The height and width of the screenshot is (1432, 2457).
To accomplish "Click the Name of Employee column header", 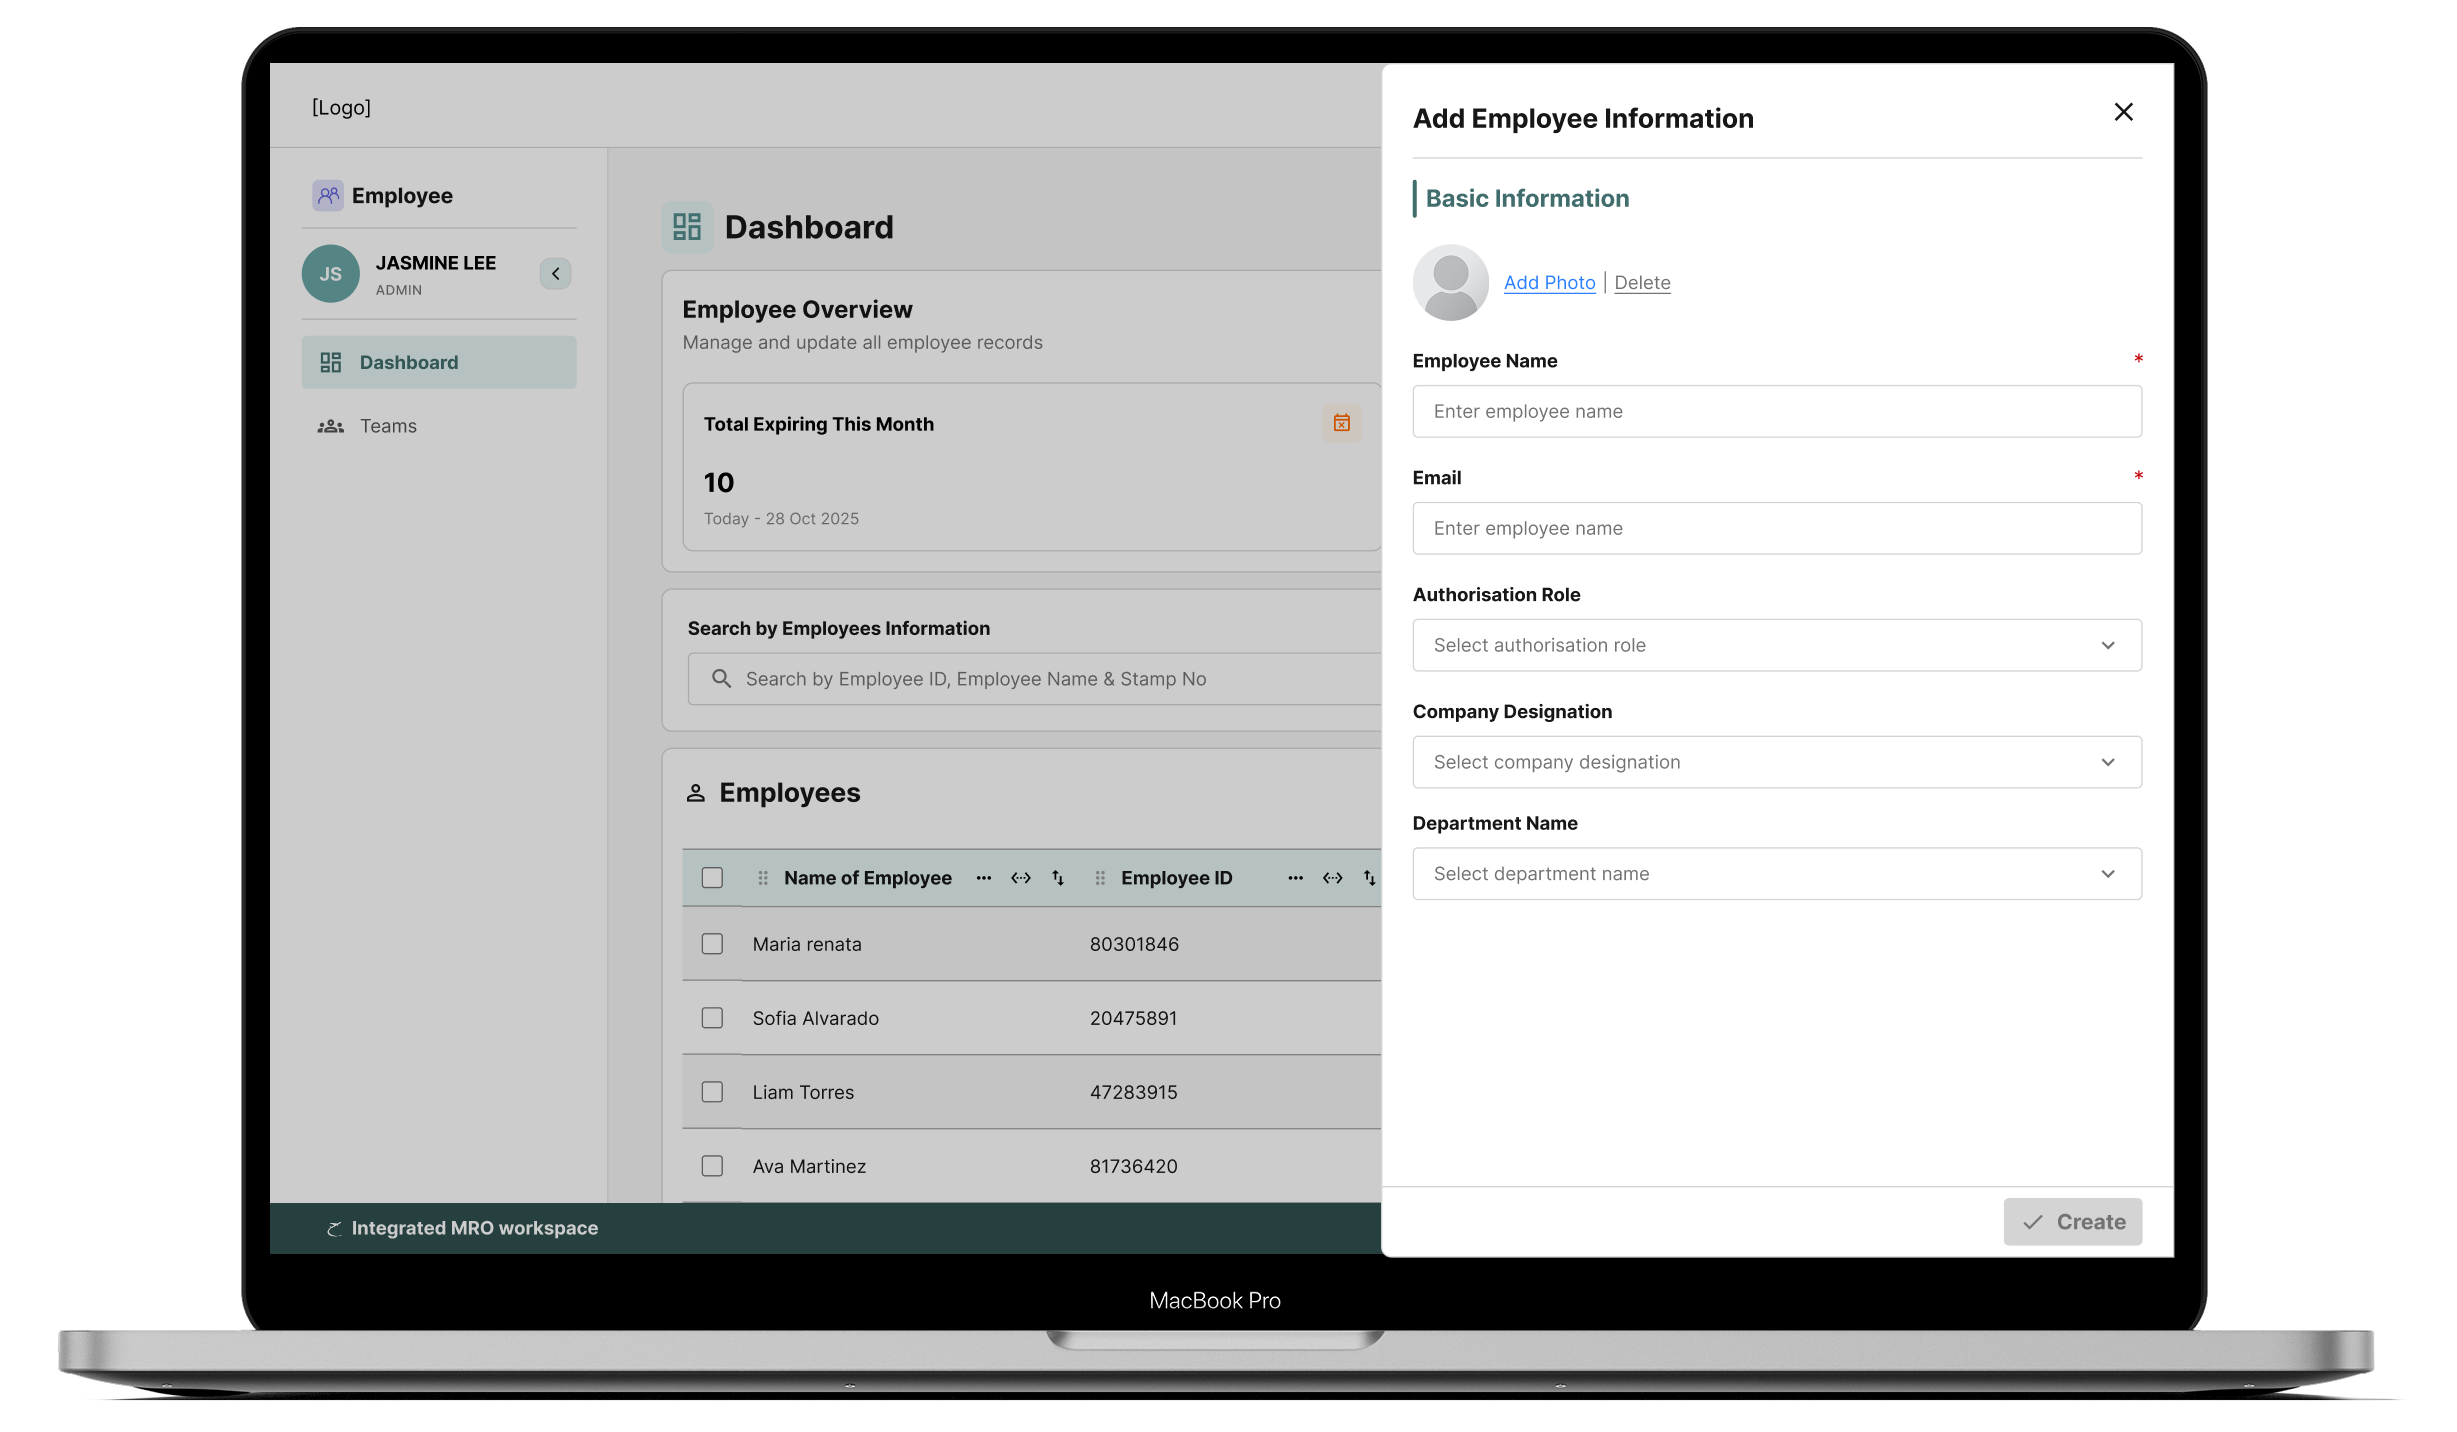I will (867, 878).
